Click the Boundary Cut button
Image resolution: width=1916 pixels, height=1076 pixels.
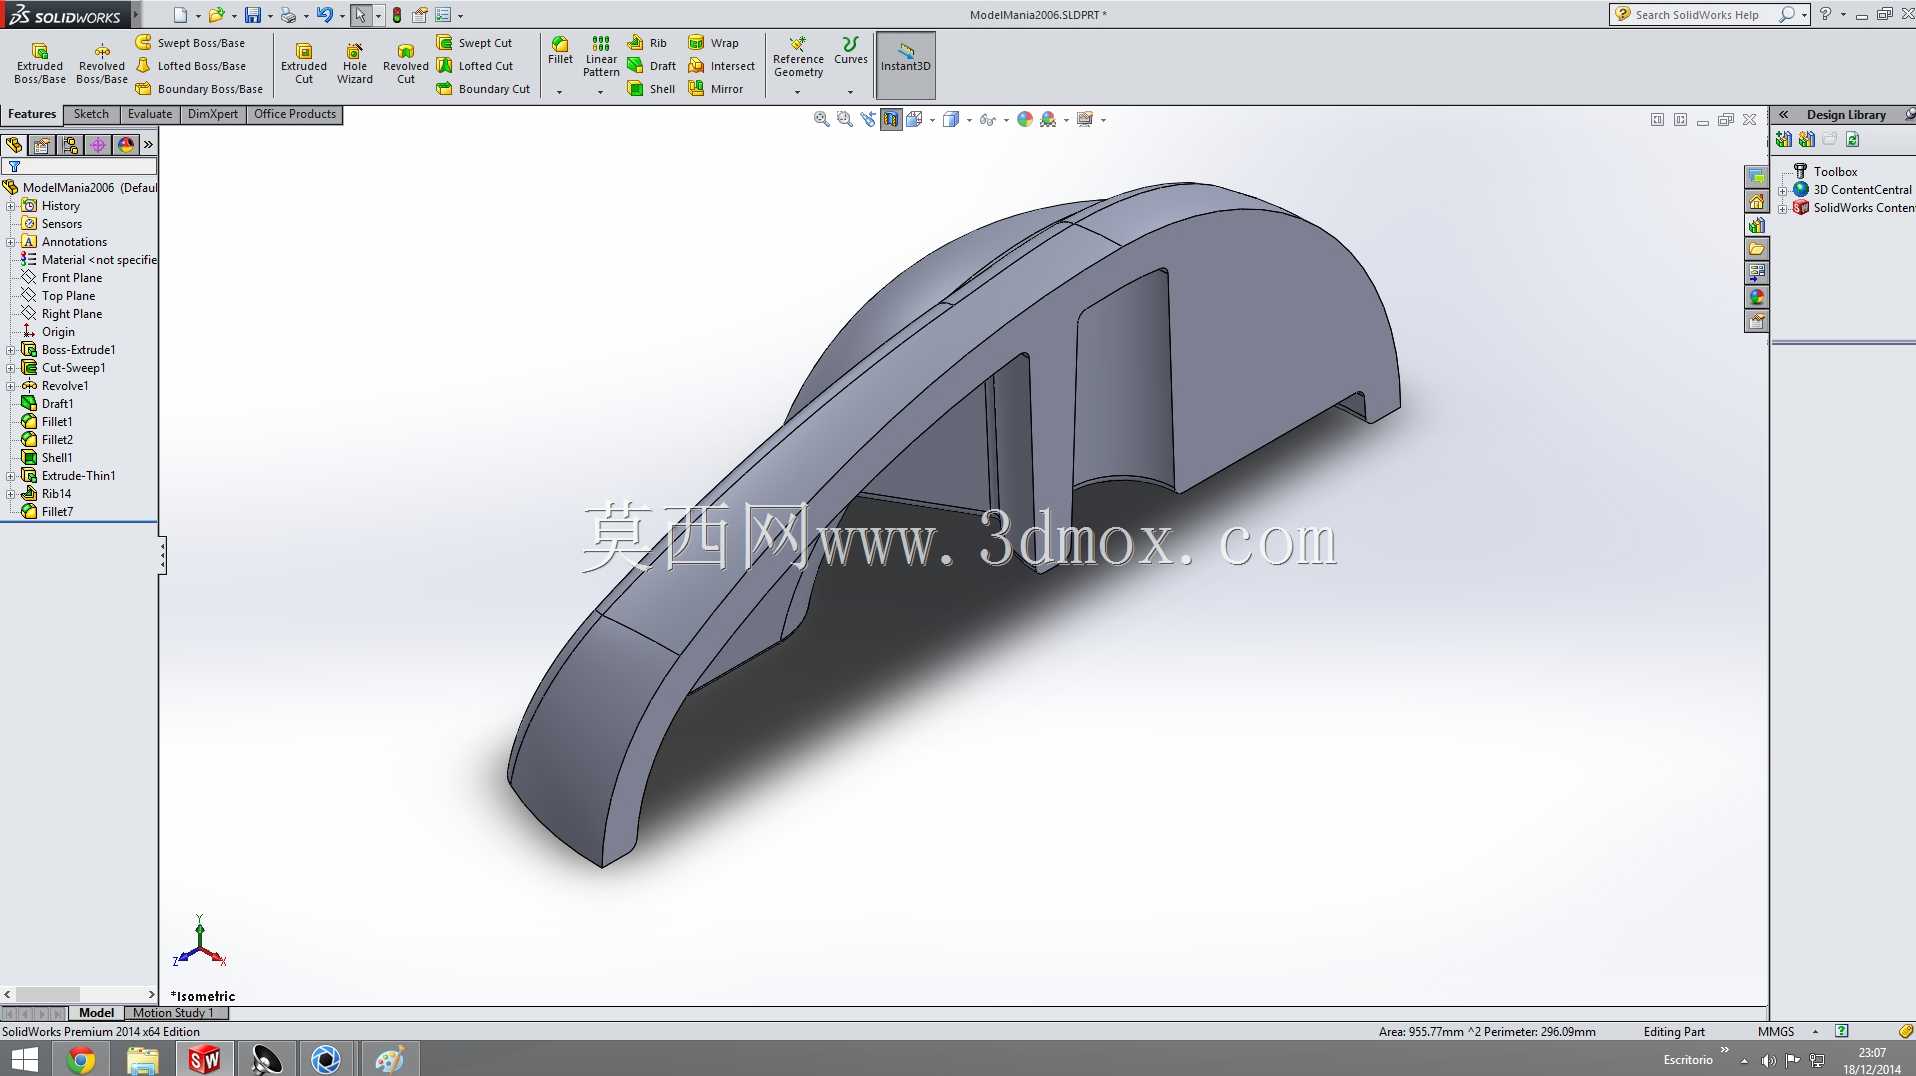[483, 89]
